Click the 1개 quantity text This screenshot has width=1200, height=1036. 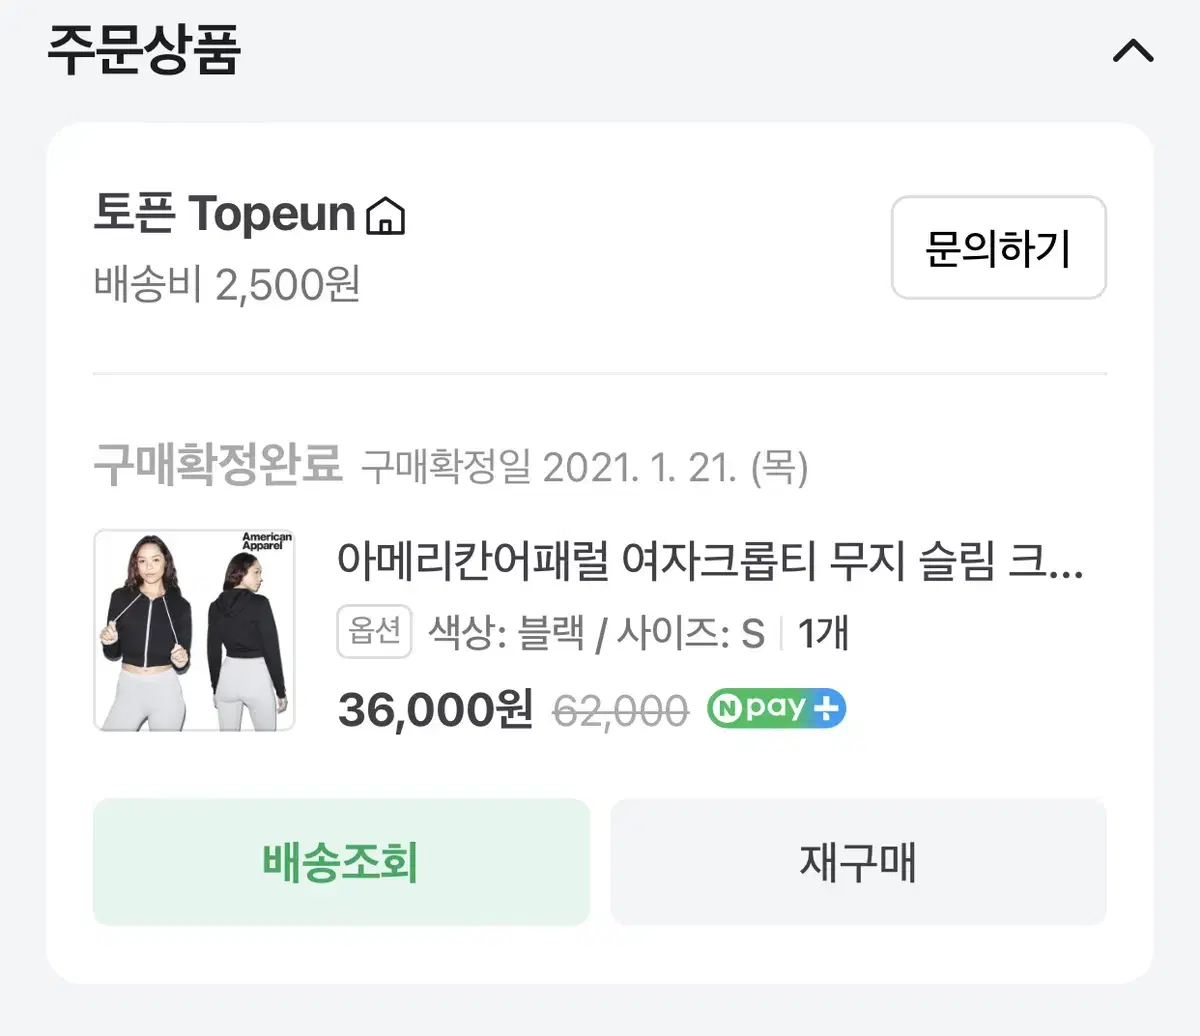click(x=823, y=633)
